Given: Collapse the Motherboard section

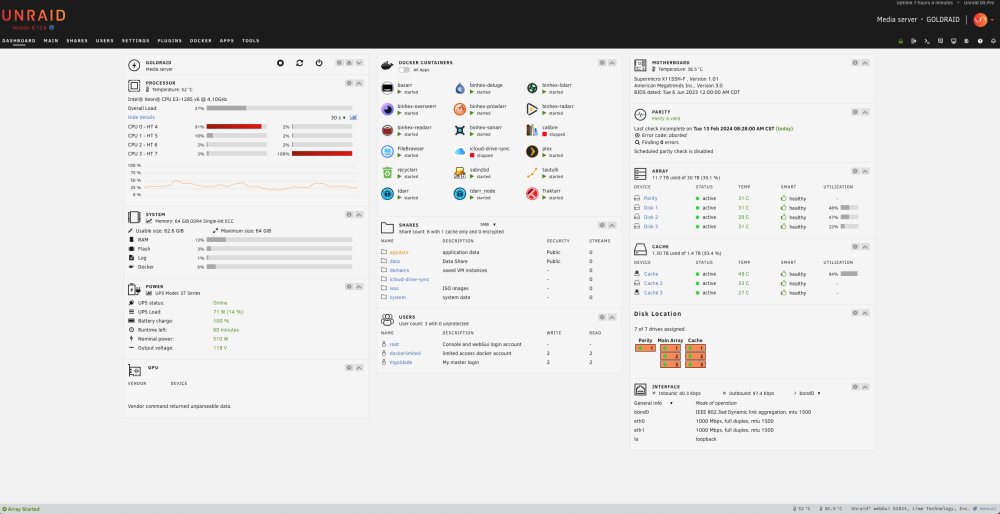Looking at the screenshot, I should coord(865,62).
